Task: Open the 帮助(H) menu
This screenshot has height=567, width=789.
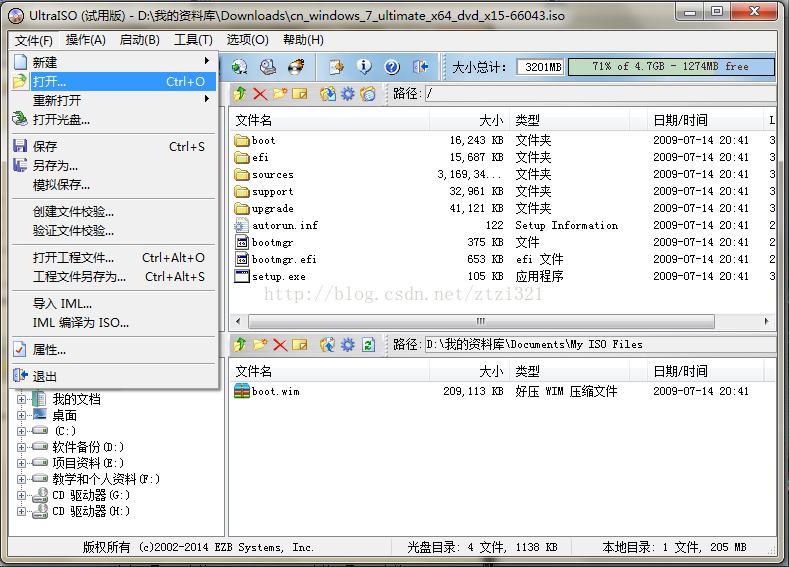Action: coord(303,40)
